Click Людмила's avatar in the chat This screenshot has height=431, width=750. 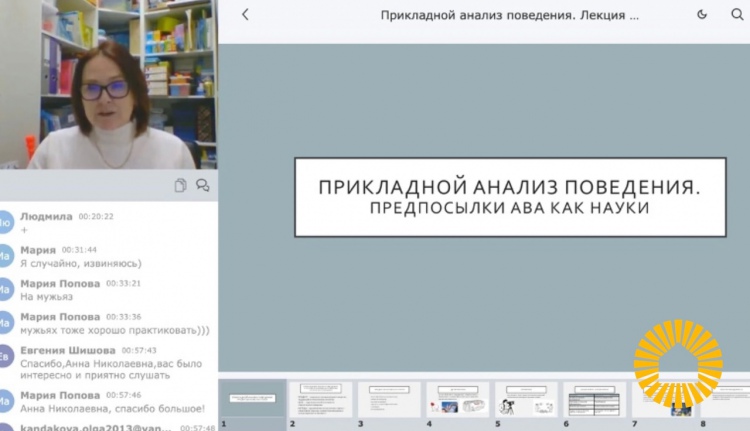coord(5,222)
